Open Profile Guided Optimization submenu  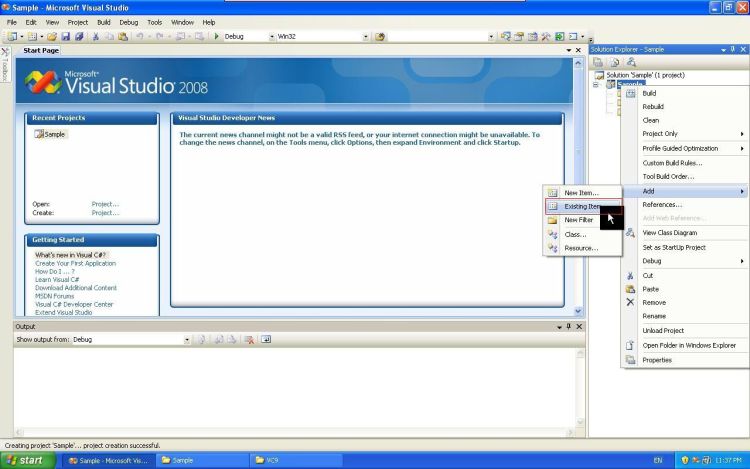pos(685,149)
